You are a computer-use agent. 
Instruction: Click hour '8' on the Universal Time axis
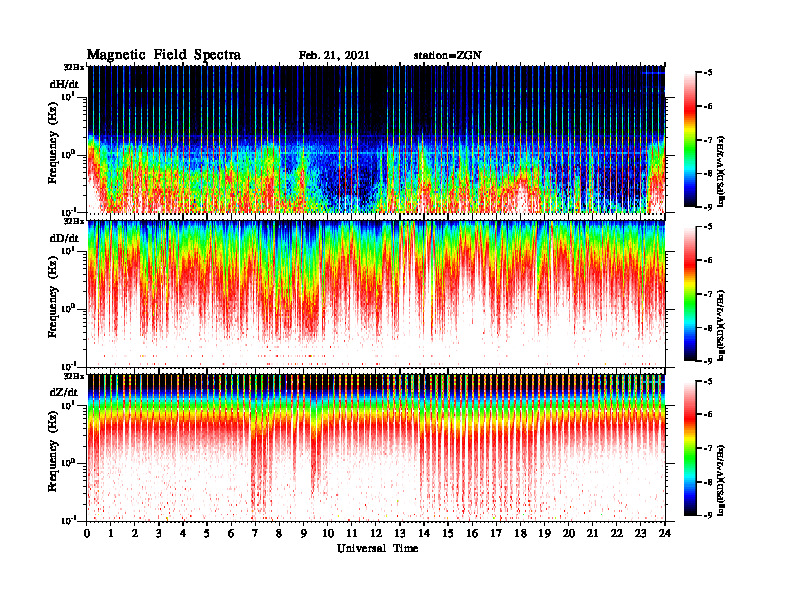(x=279, y=534)
